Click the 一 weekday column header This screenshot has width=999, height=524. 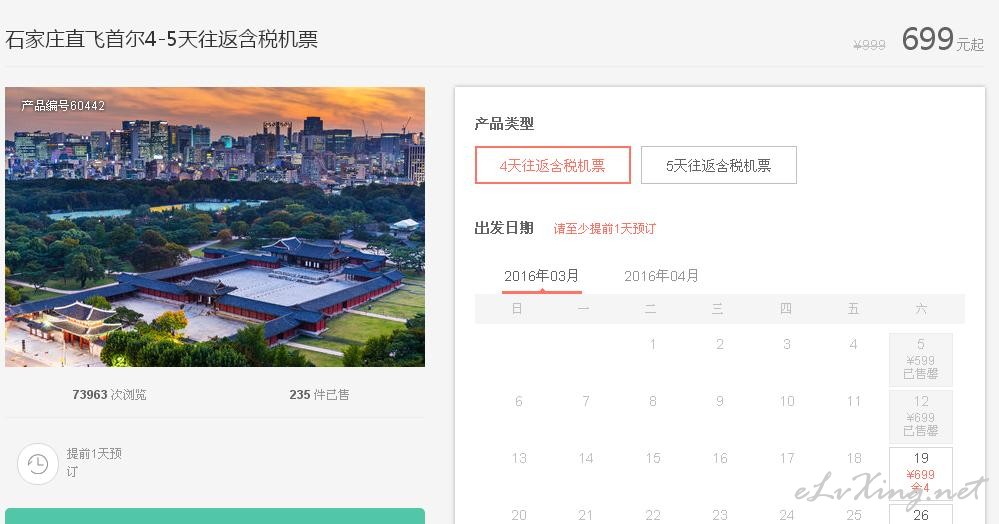(x=584, y=309)
